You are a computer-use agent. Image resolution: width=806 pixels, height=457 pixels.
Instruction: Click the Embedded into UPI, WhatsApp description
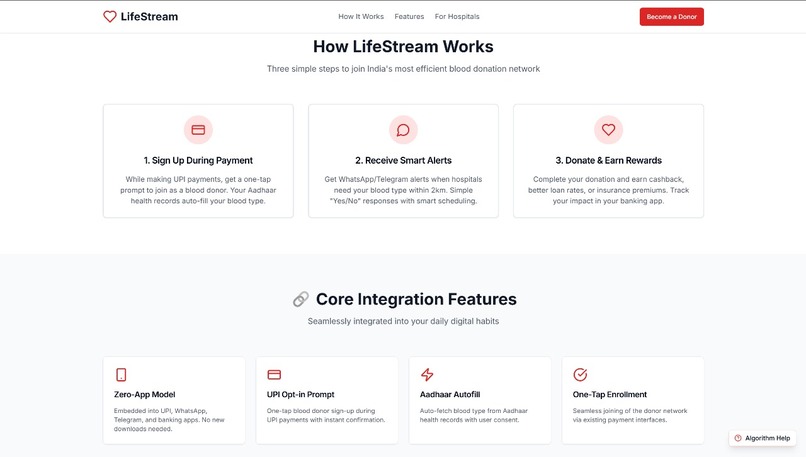(x=169, y=419)
